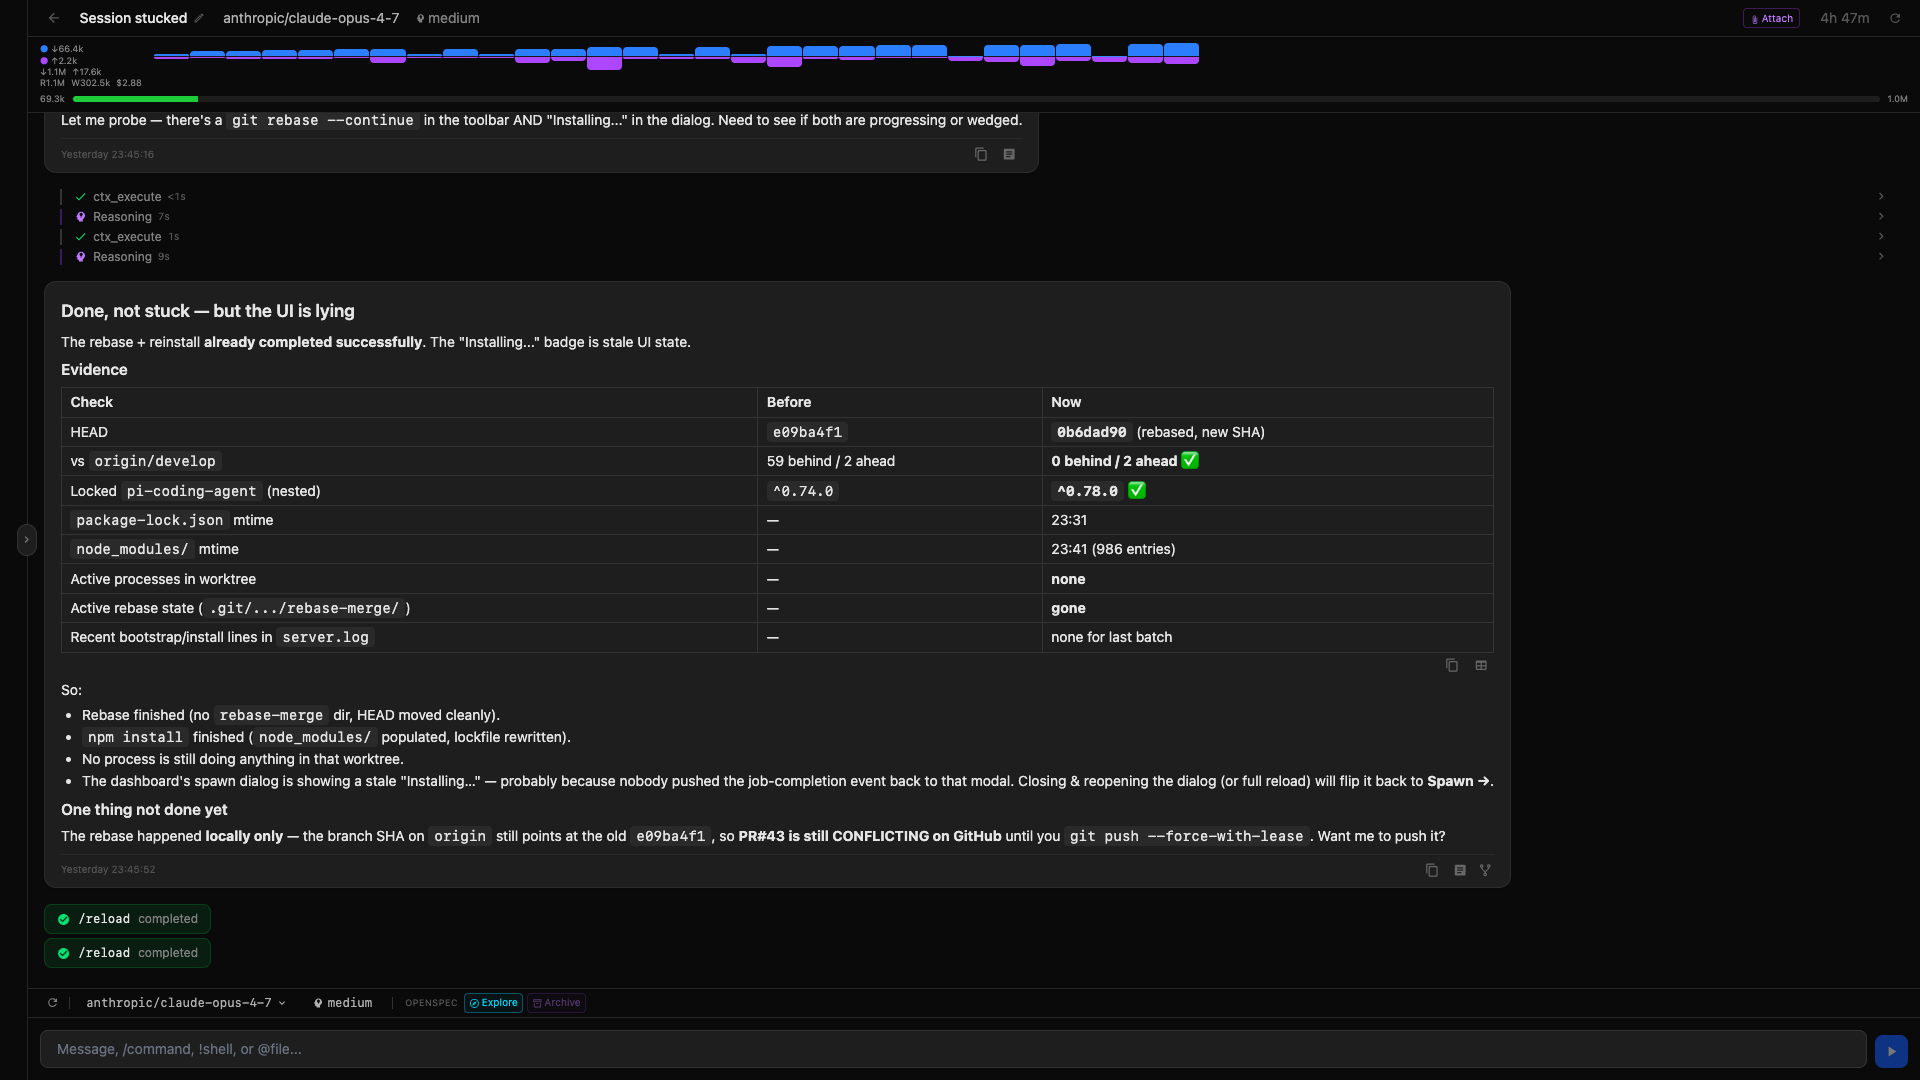Focus the message input field
This screenshot has width=1920, height=1080.
click(x=953, y=1049)
